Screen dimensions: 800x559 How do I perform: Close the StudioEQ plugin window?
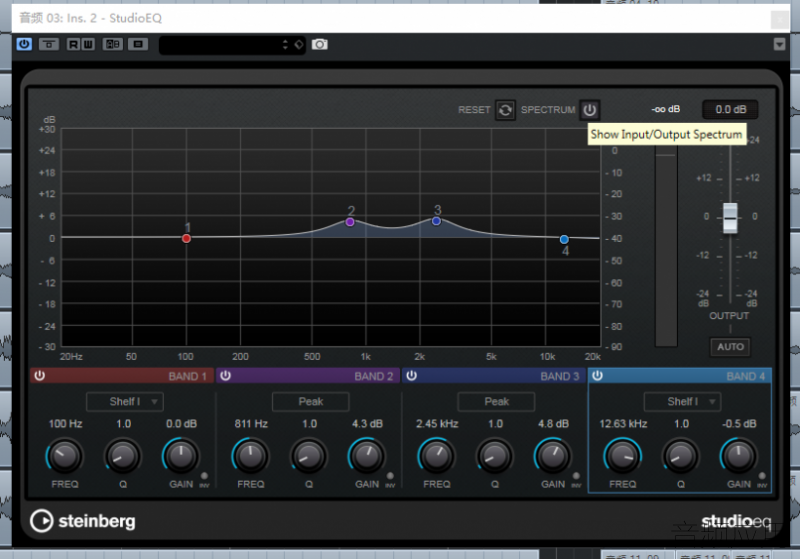coord(780,19)
